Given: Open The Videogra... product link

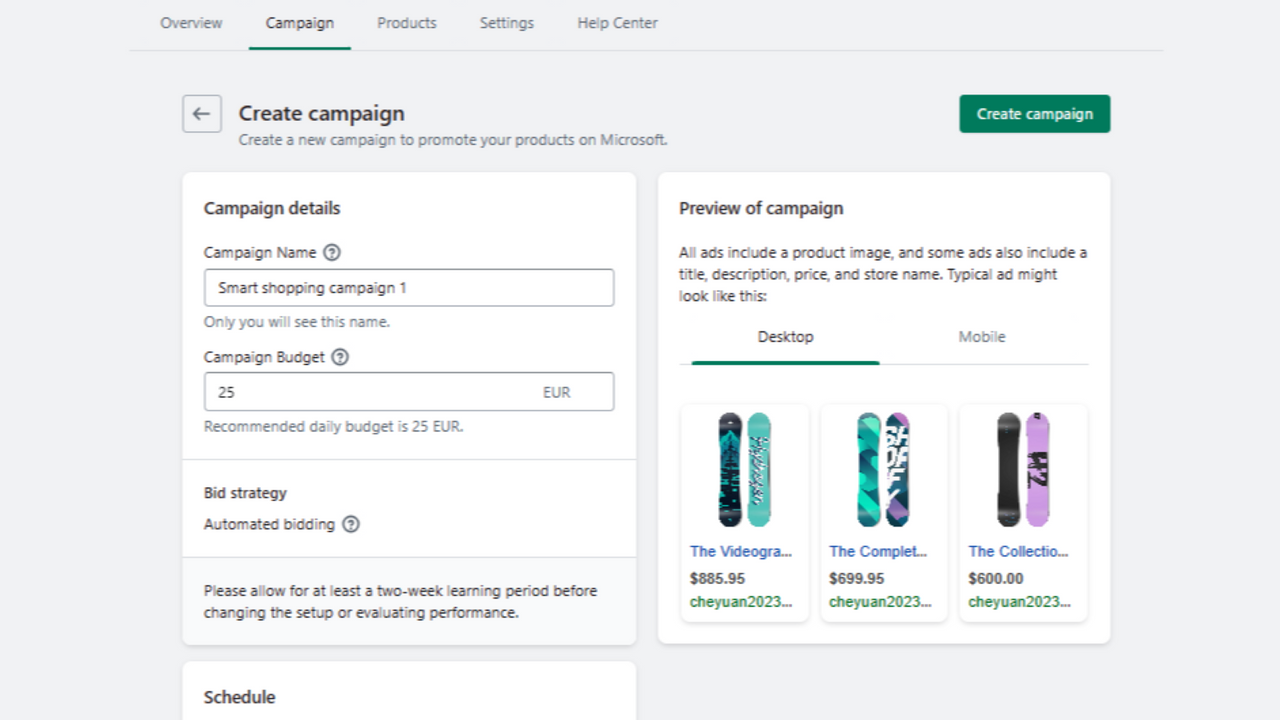Looking at the screenshot, I should (738, 551).
